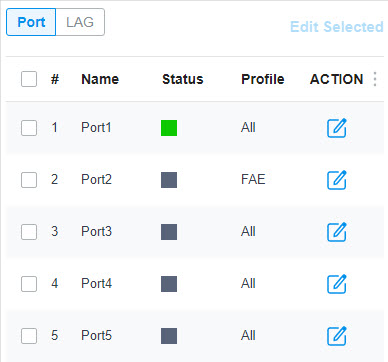Click the green status indicator for Port1
This screenshot has width=388, height=362.
[x=169, y=128]
